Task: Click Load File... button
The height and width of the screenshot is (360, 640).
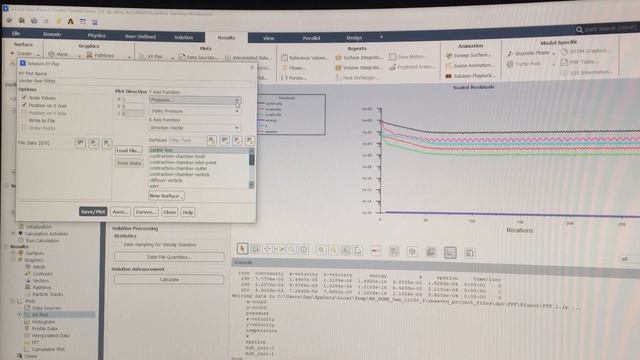Action: coord(129,150)
